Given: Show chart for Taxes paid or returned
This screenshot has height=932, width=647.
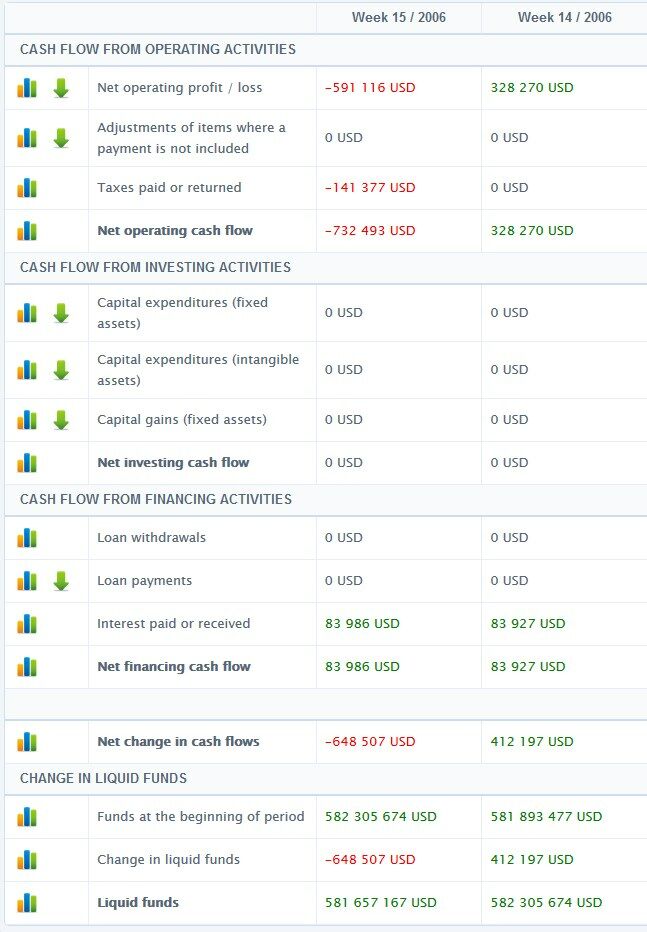Looking at the screenshot, I should [27, 188].
